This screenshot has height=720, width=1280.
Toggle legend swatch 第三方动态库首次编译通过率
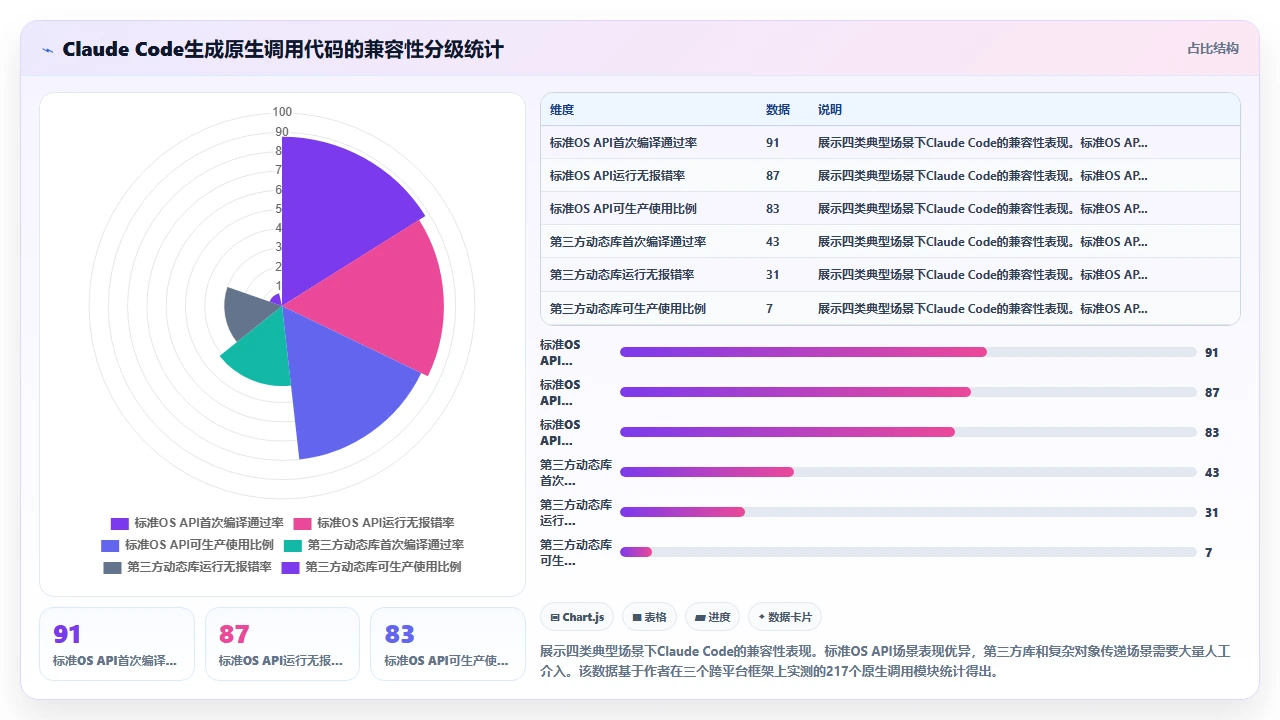[293, 545]
